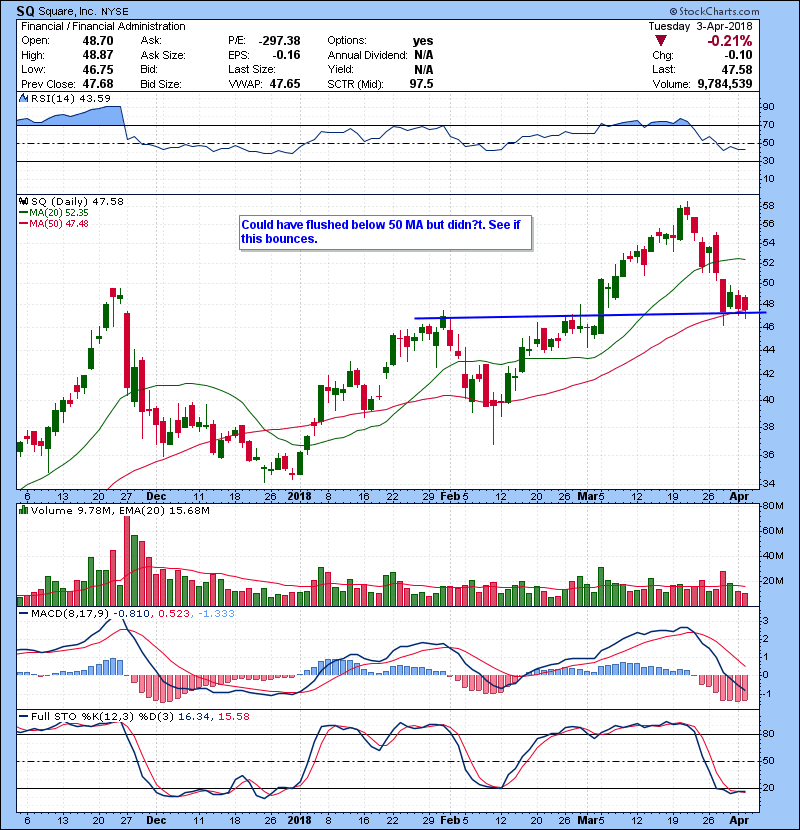
Task: Click the blue annotation note about 50 MA
Action: (x=385, y=232)
